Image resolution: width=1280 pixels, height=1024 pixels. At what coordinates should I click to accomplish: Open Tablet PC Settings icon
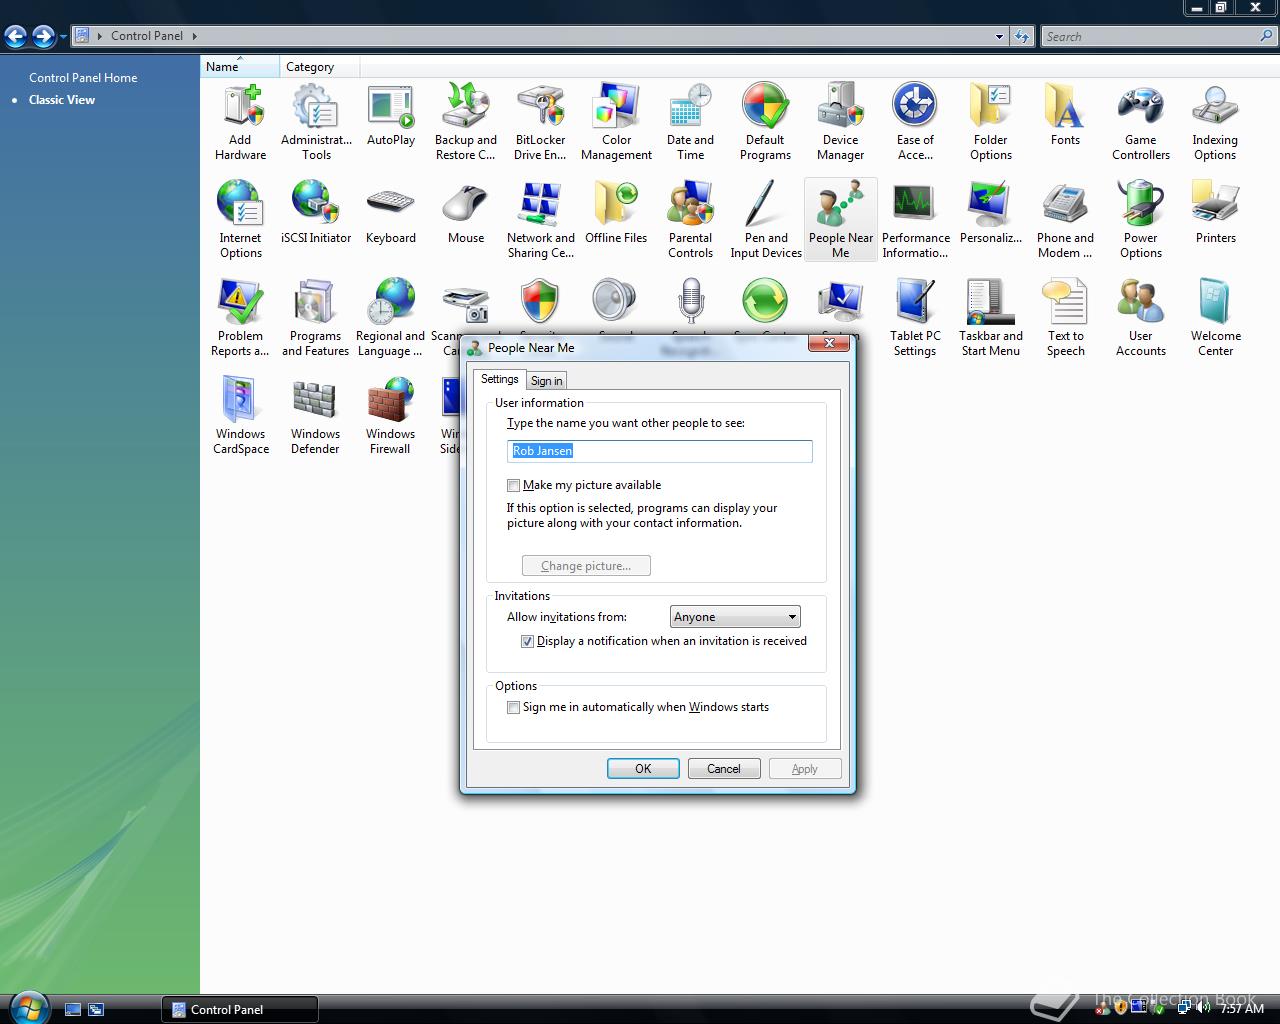coord(915,318)
